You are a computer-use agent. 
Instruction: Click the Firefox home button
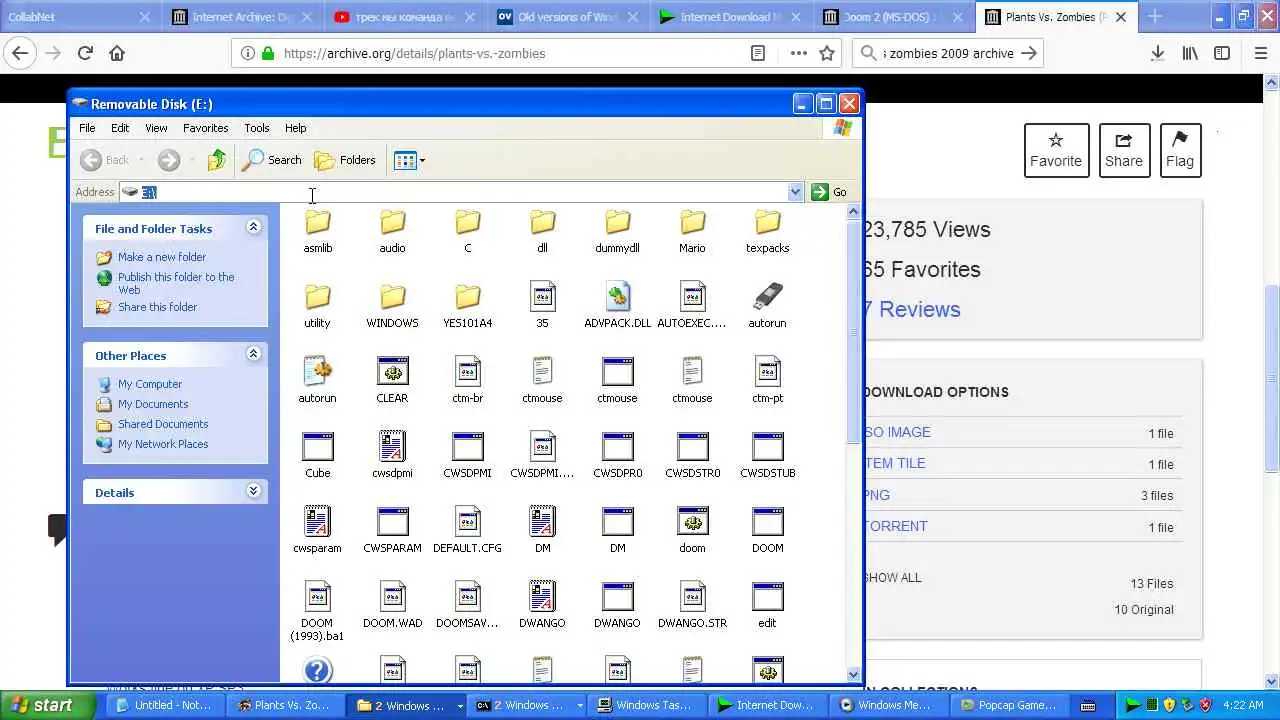tap(117, 53)
